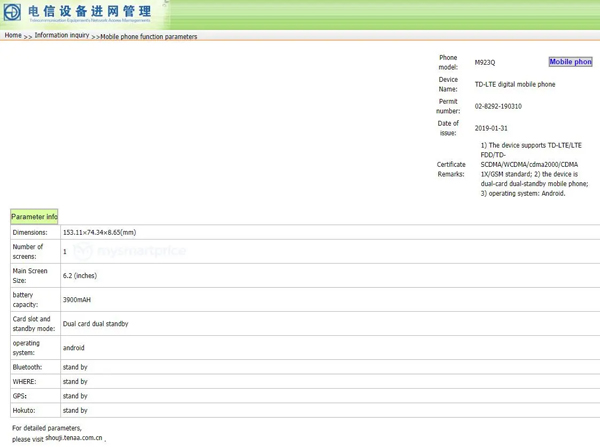Click the WHERE stand by value
Viewport: 600px width, 447px height.
click(x=75, y=382)
